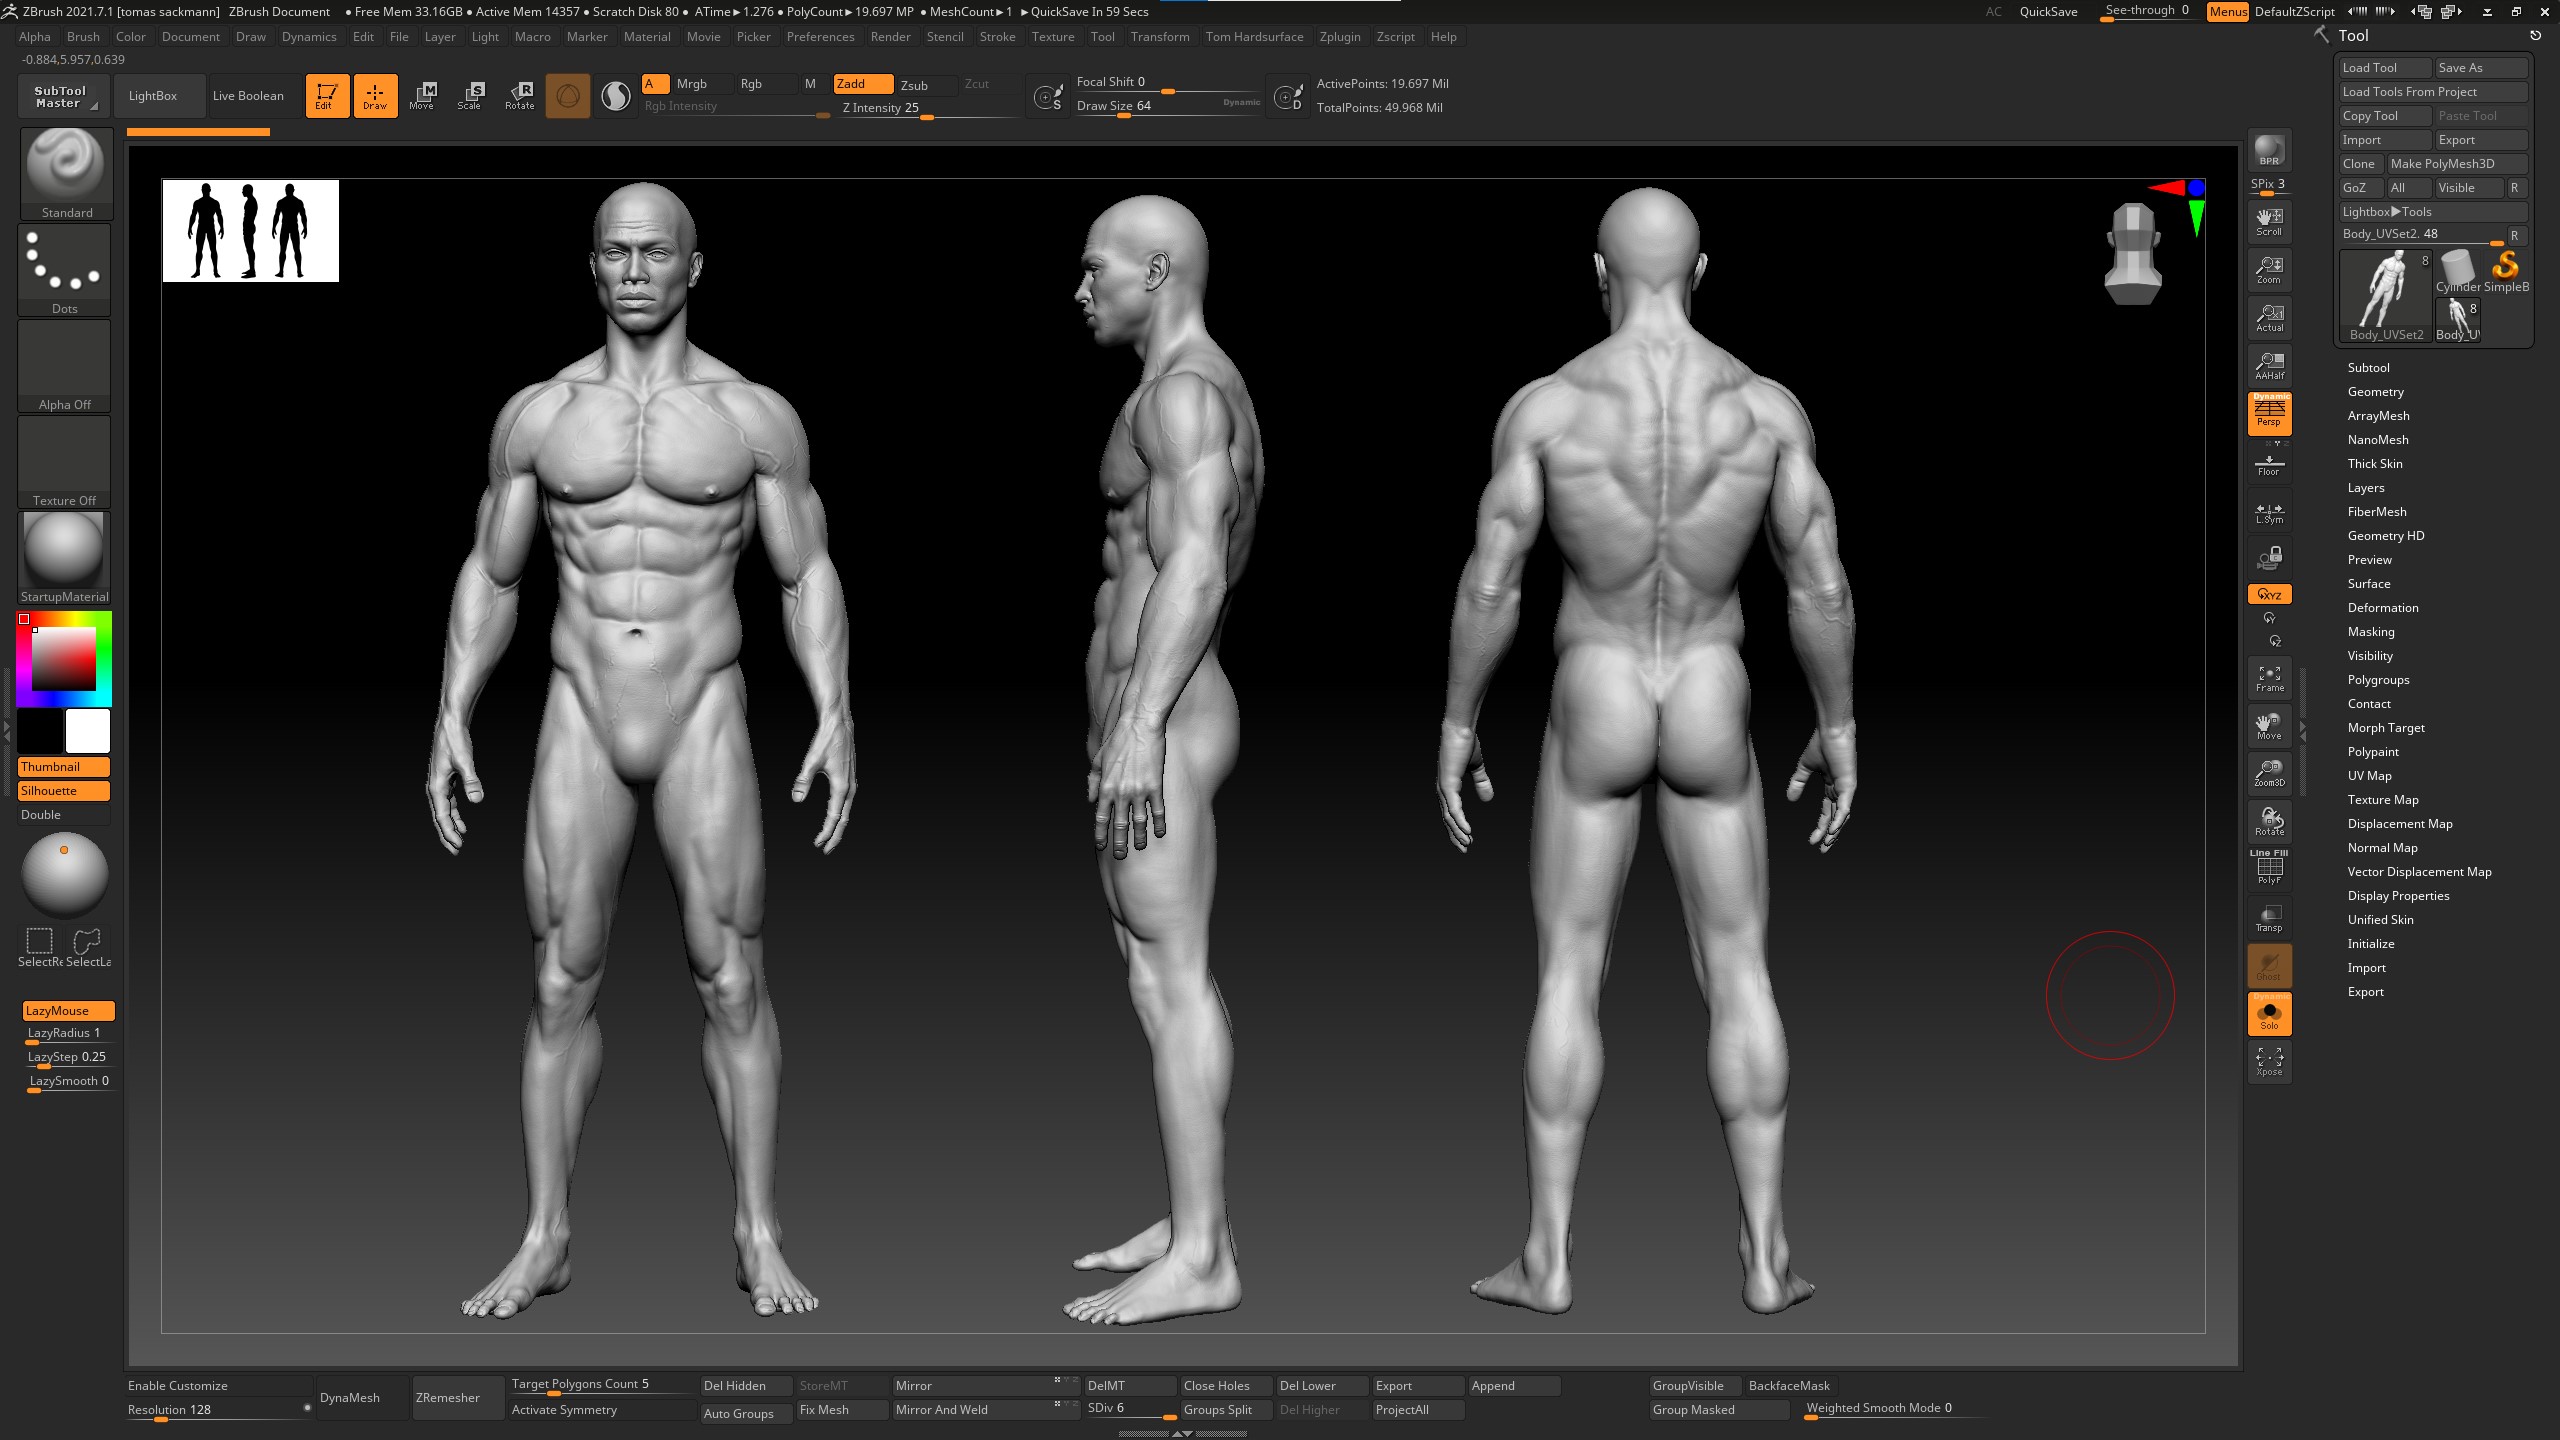Image resolution: width=2560 pixels, height=1440 pixels.
Task: Click the Xpose icon
Action: click(x=2269, y=1062)
